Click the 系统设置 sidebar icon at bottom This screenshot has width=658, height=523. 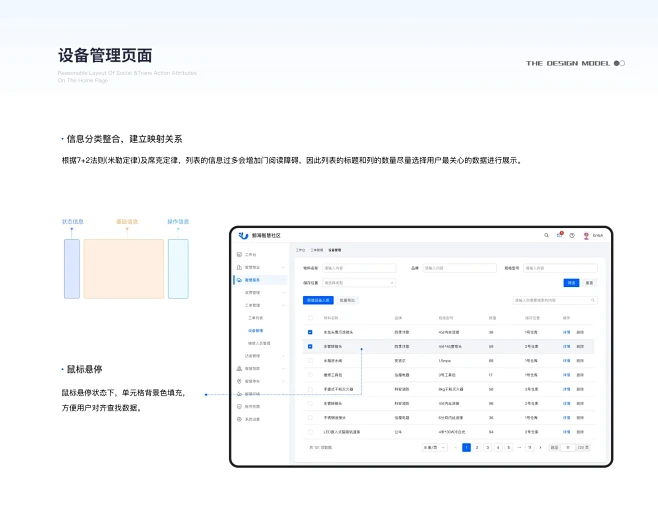click(x=239, y=419)
